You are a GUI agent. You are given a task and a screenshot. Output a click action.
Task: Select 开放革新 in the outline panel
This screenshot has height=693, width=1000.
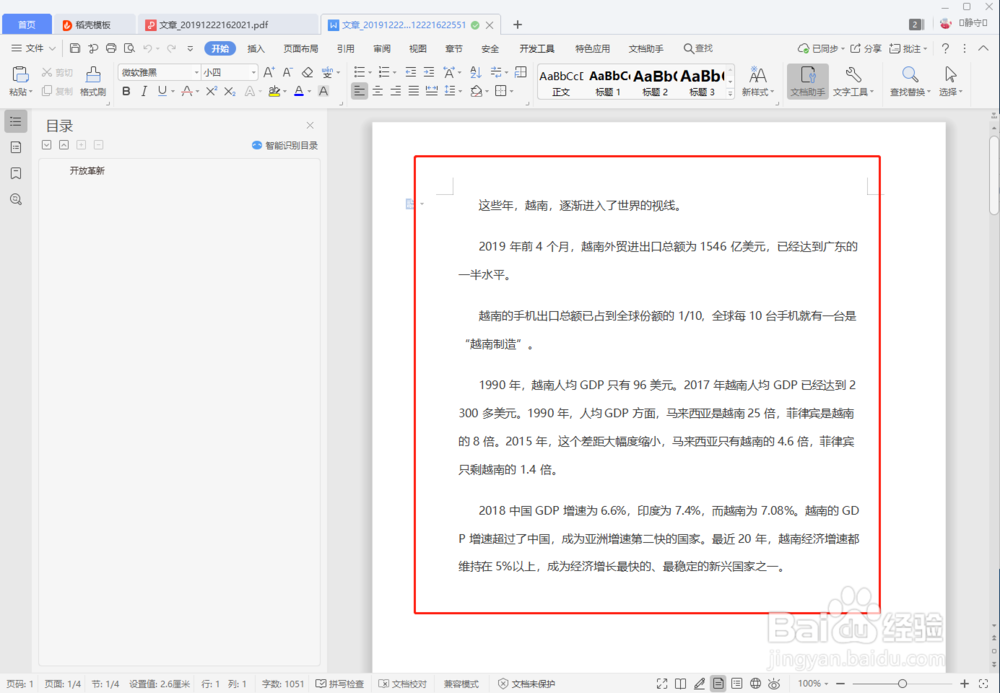click(88, 170)
